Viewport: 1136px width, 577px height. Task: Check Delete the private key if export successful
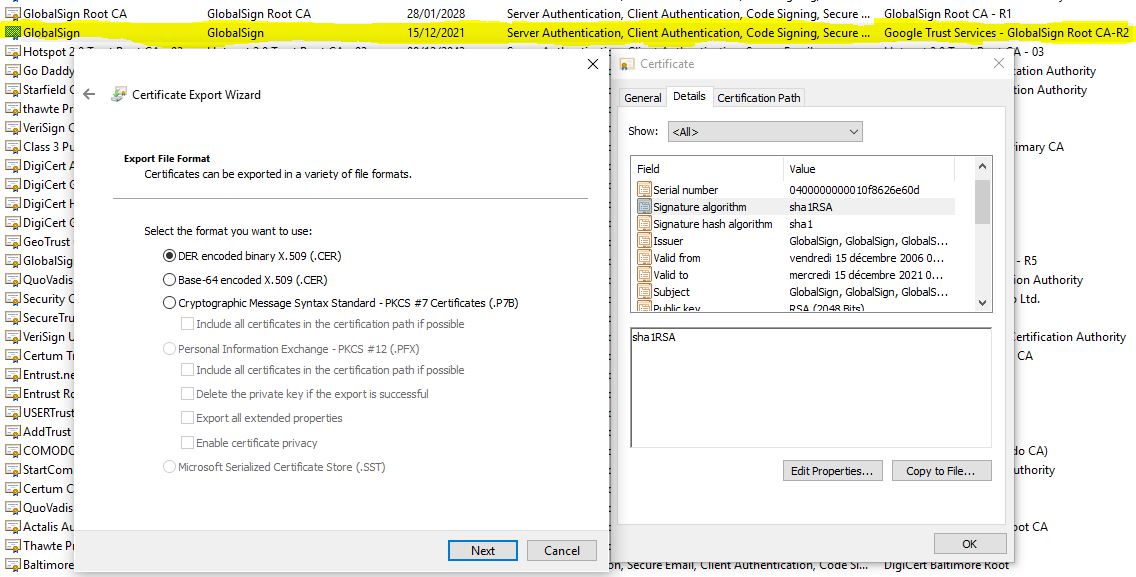tap(188, 394)
